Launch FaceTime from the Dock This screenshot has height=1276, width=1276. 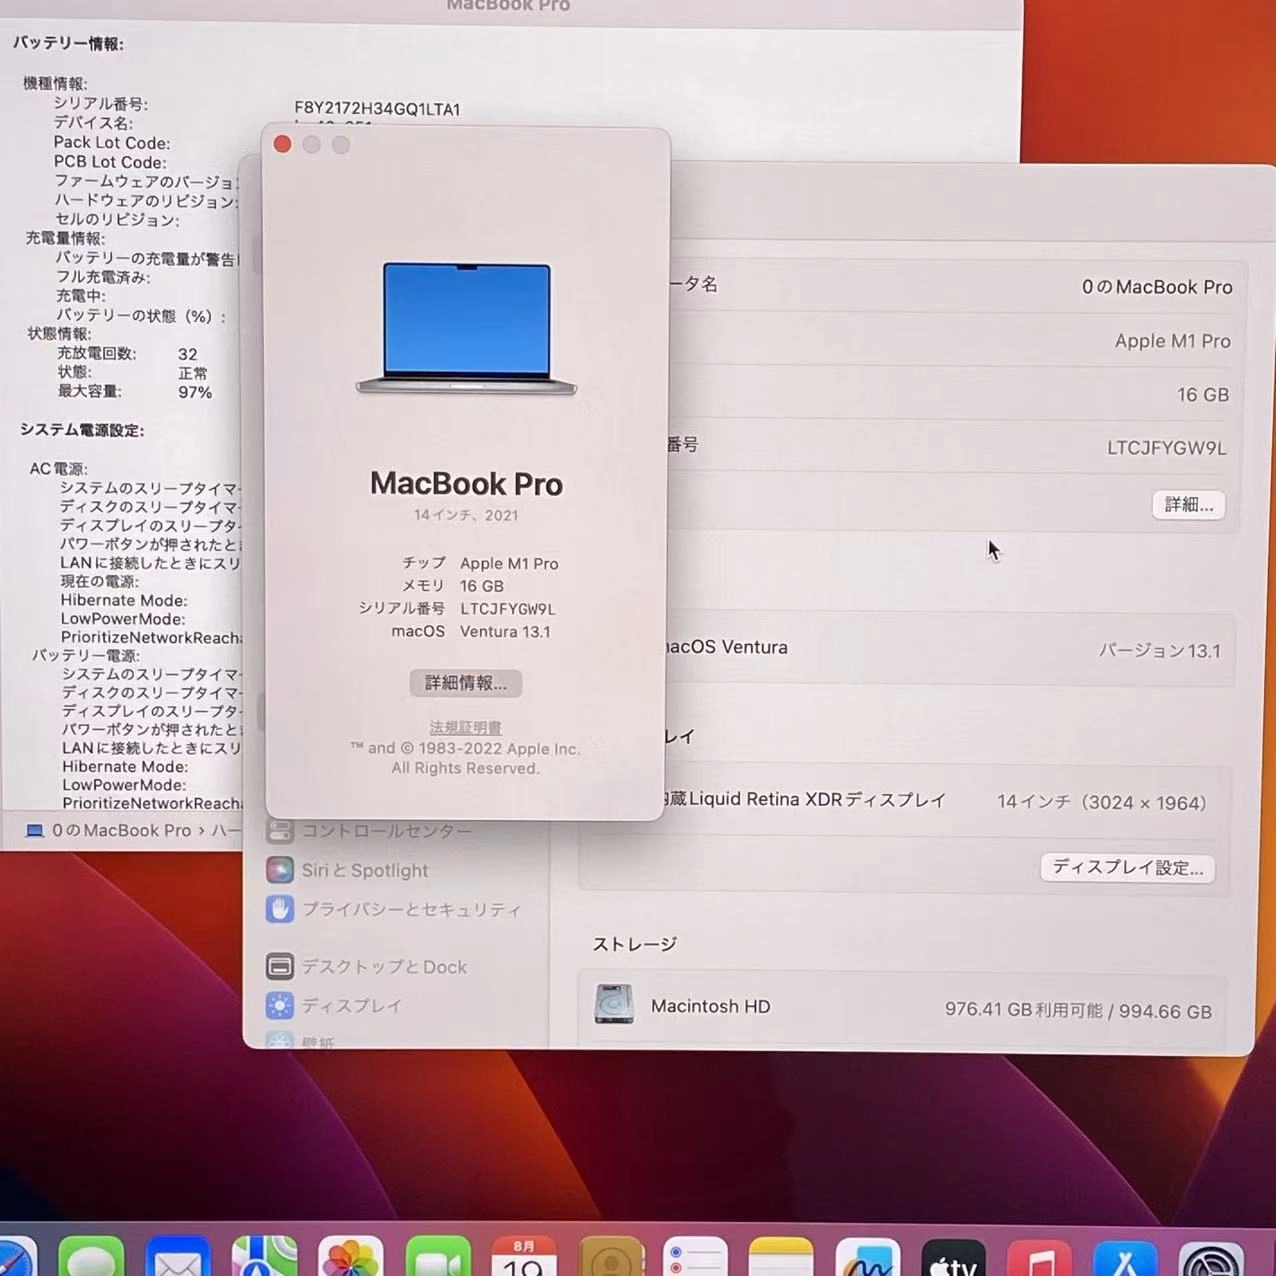[x=438, y=1257]
